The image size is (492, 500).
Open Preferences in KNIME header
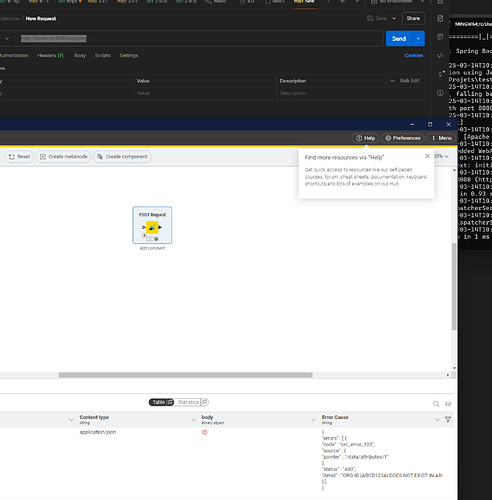[x=403, y=138]
